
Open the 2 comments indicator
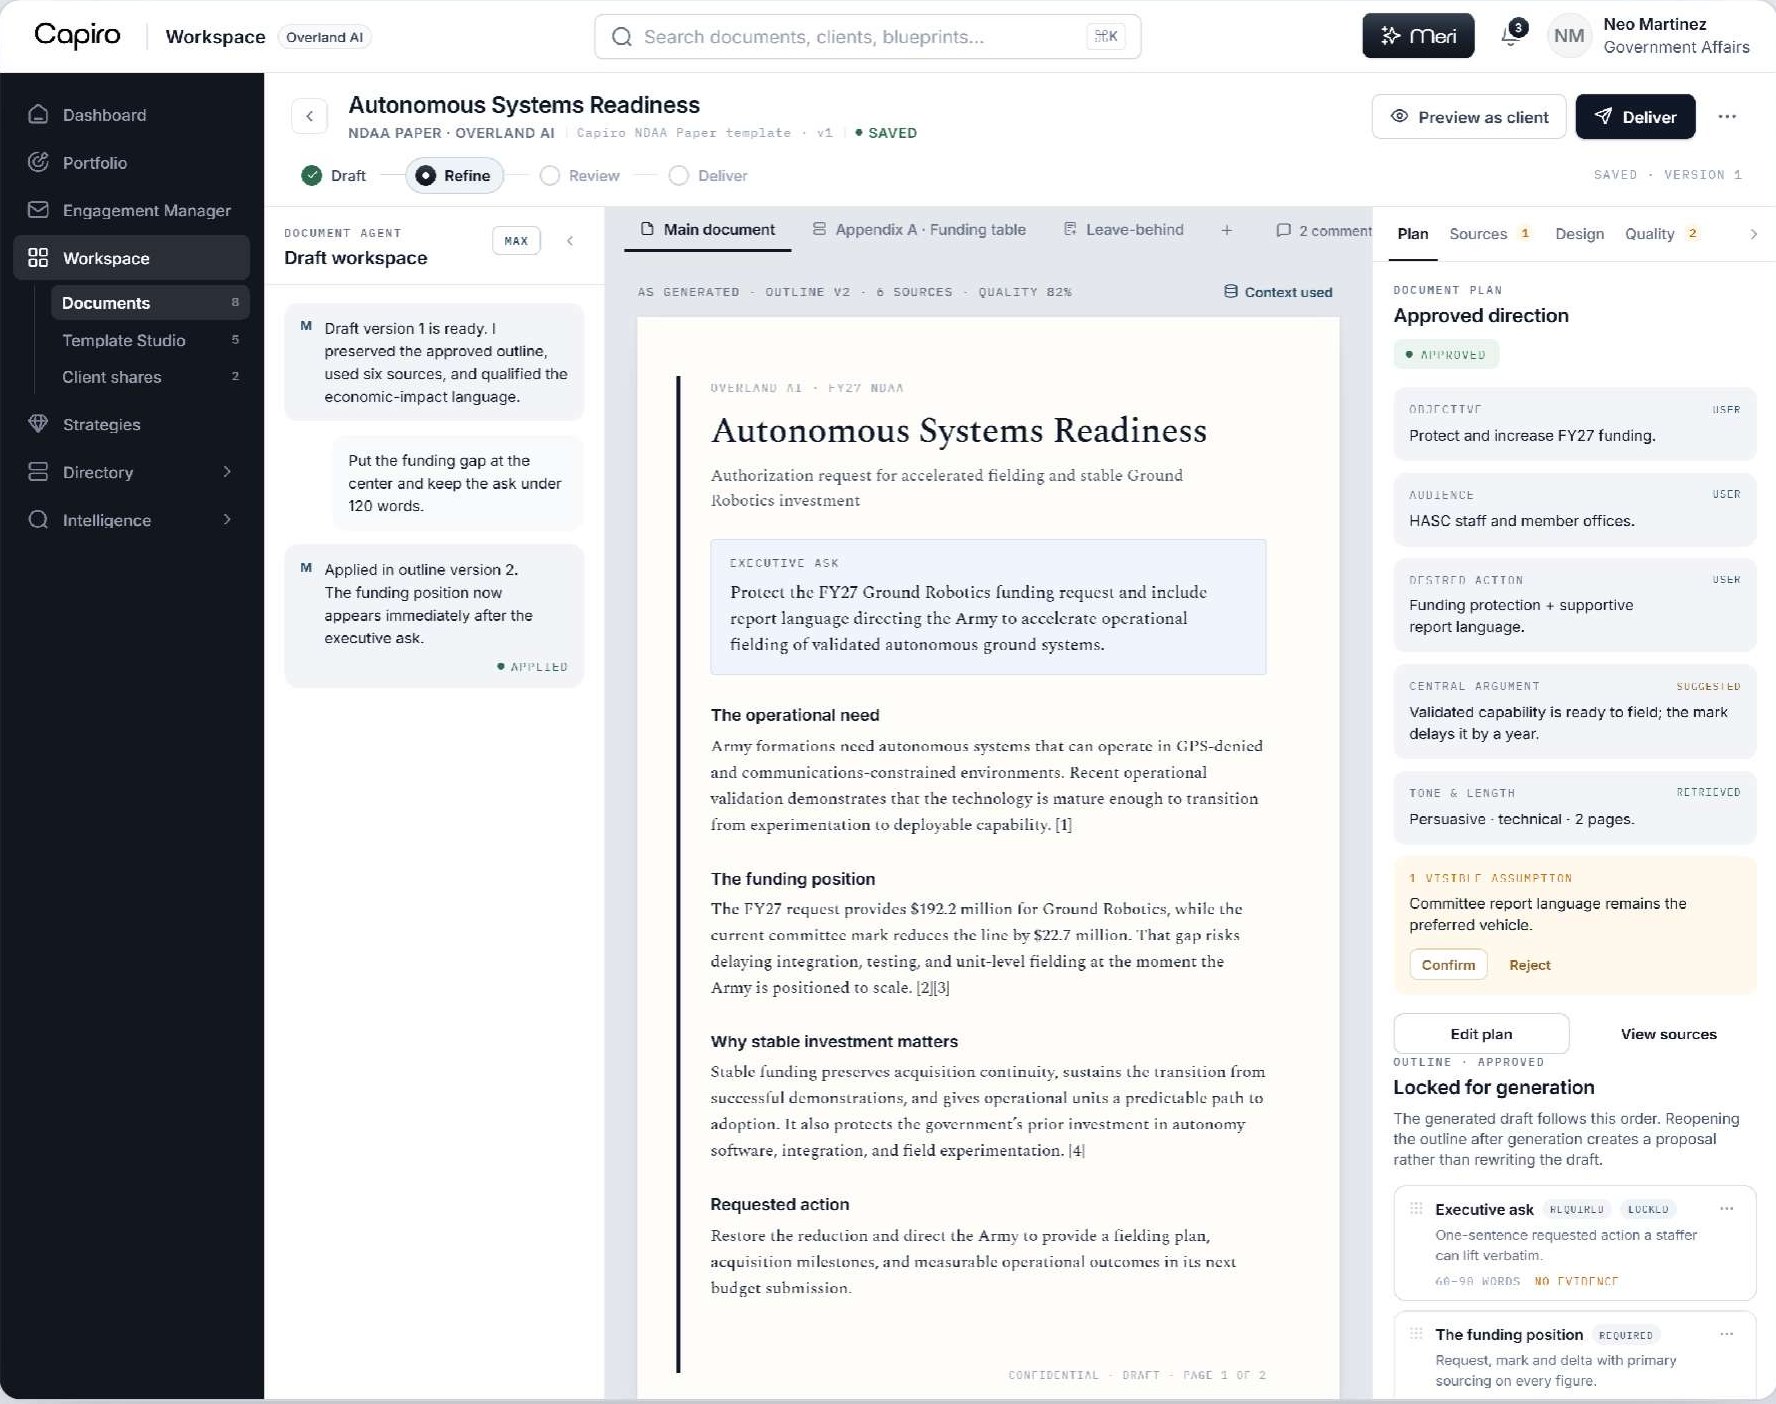tap(1324, 230)
